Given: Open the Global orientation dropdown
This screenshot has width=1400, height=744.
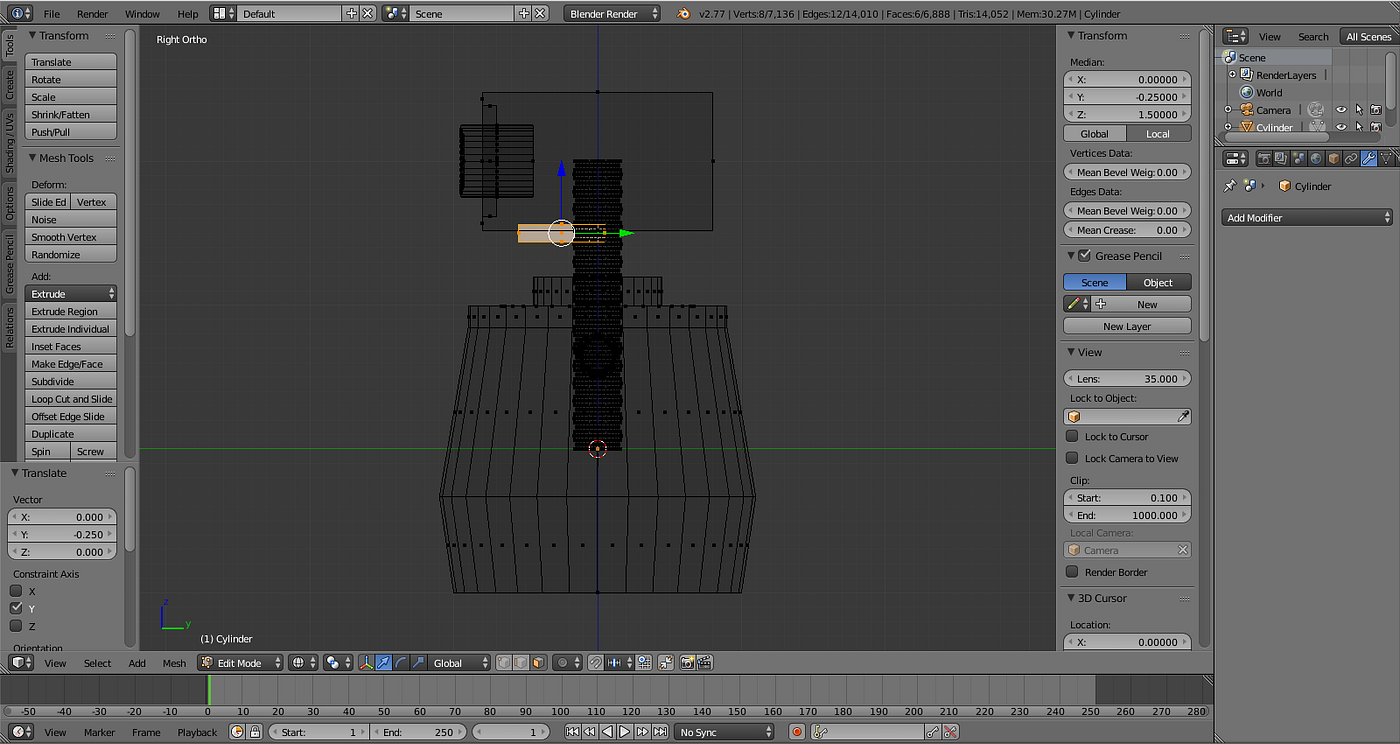Looking at the screenshot, I should click(x=459, y=663).
